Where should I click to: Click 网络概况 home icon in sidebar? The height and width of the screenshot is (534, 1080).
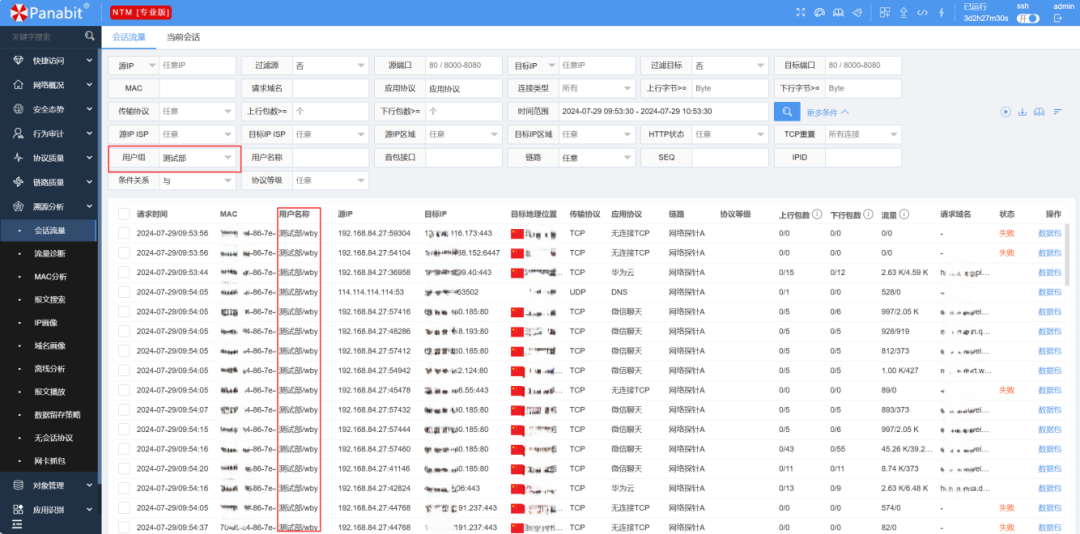[19, 85]
